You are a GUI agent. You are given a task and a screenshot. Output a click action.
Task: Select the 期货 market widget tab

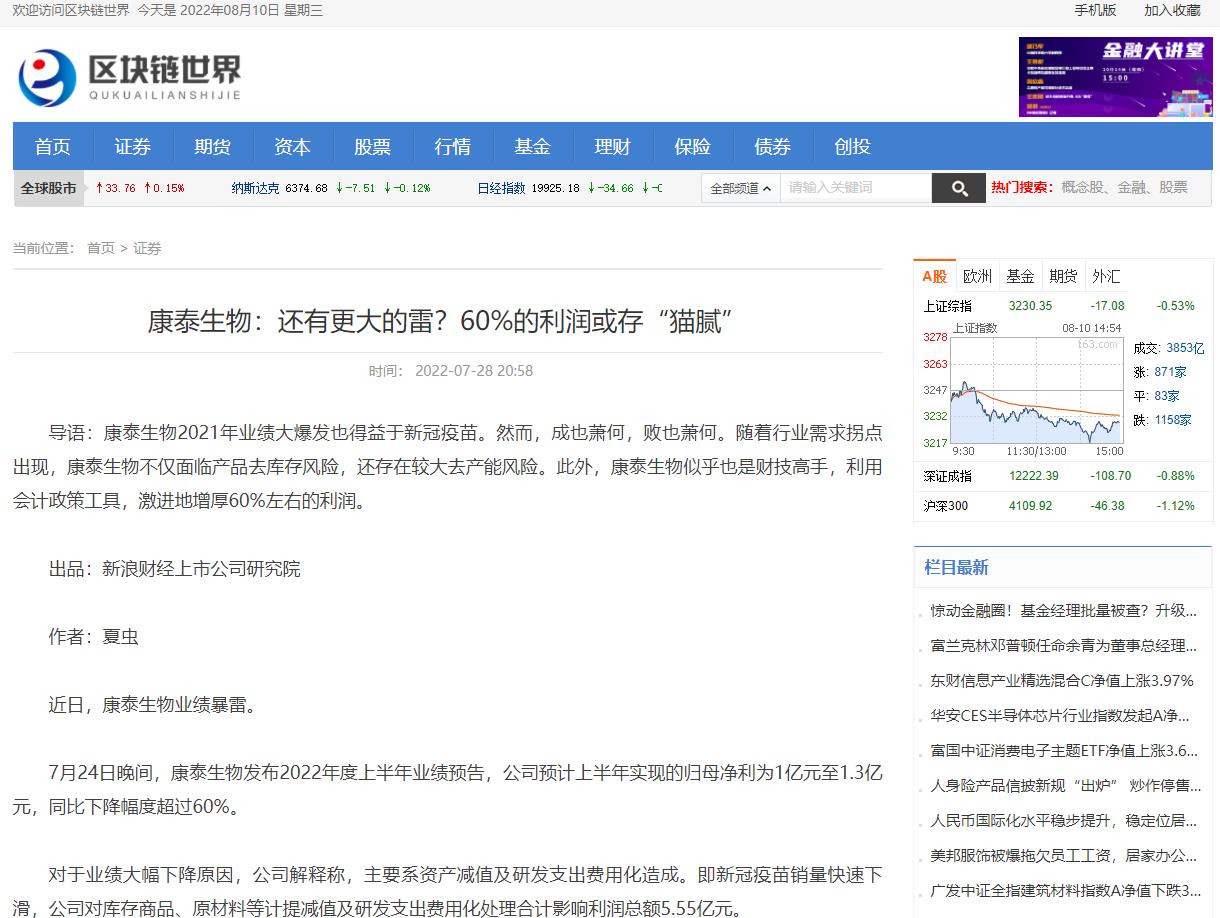click(x=1063, y=276)
